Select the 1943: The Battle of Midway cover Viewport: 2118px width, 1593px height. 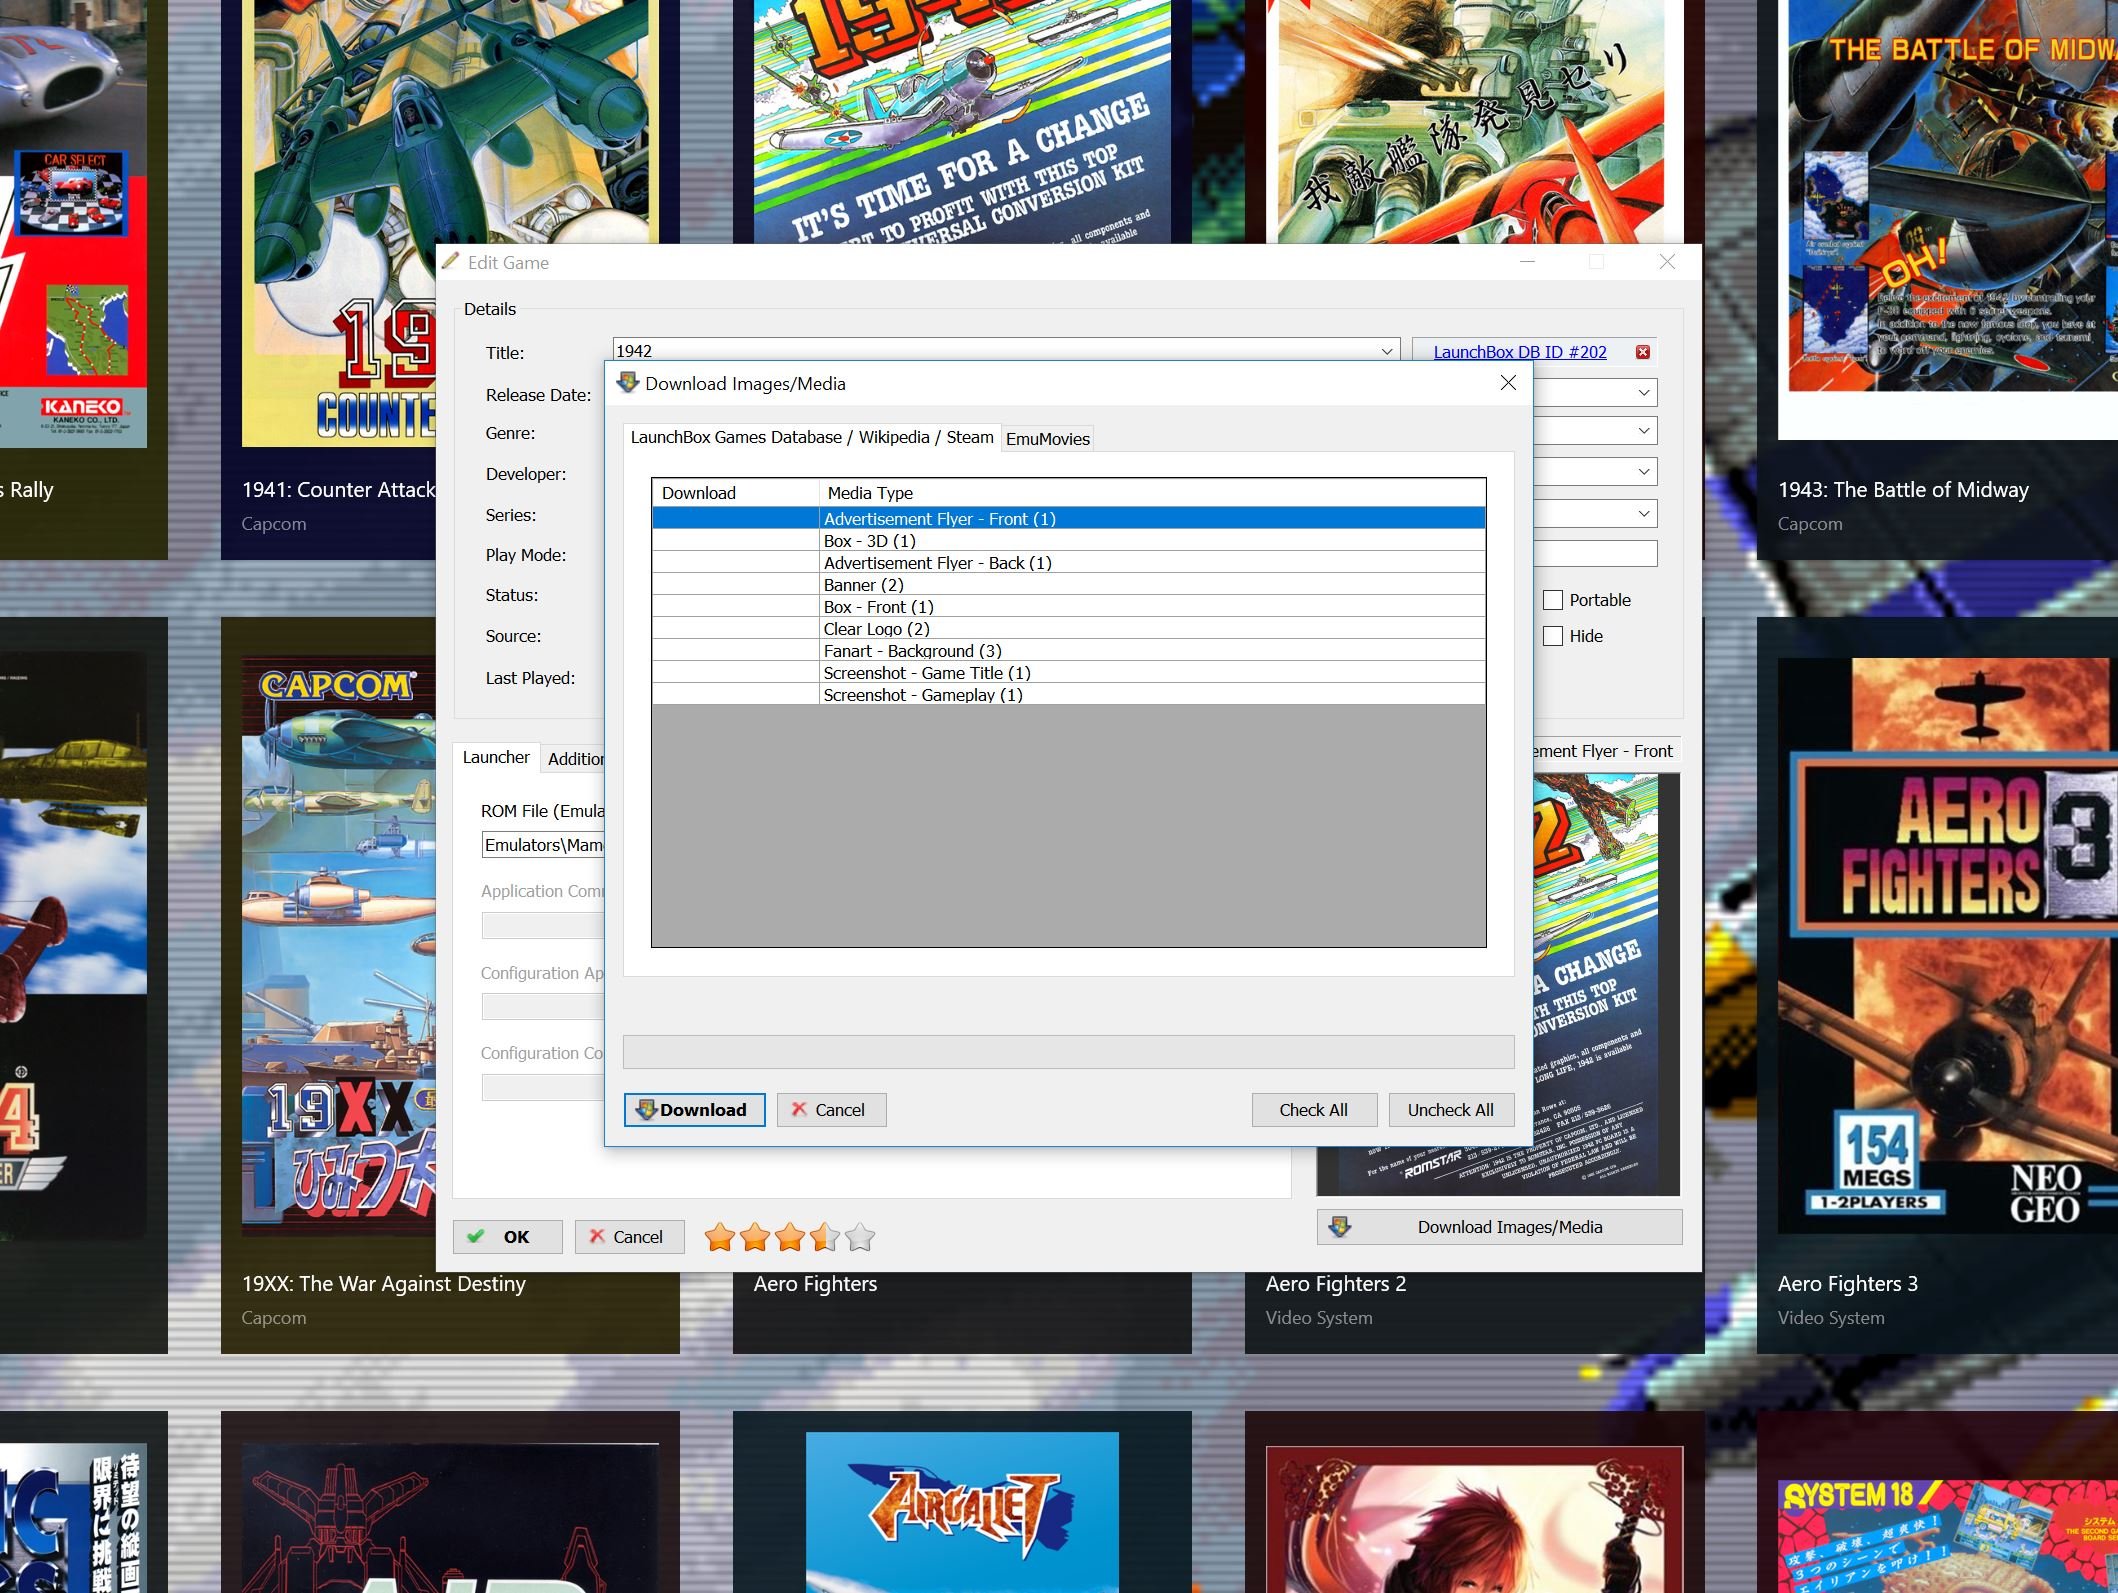tap(1947, 219)
